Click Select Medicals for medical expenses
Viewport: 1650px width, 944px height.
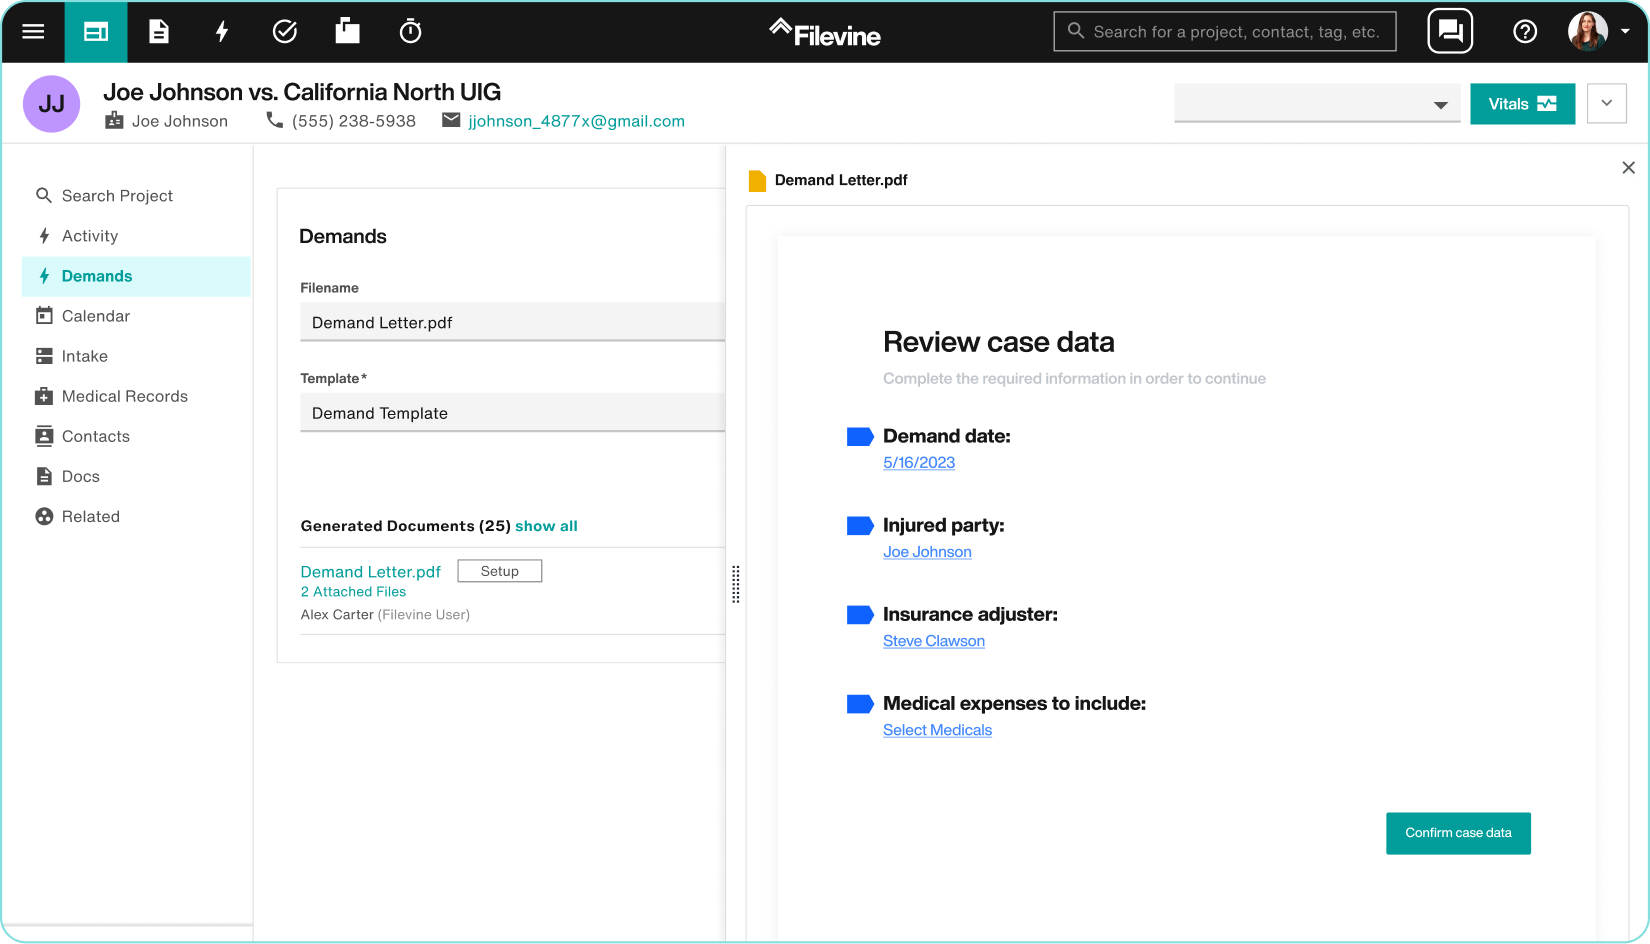tap(937, 730)
